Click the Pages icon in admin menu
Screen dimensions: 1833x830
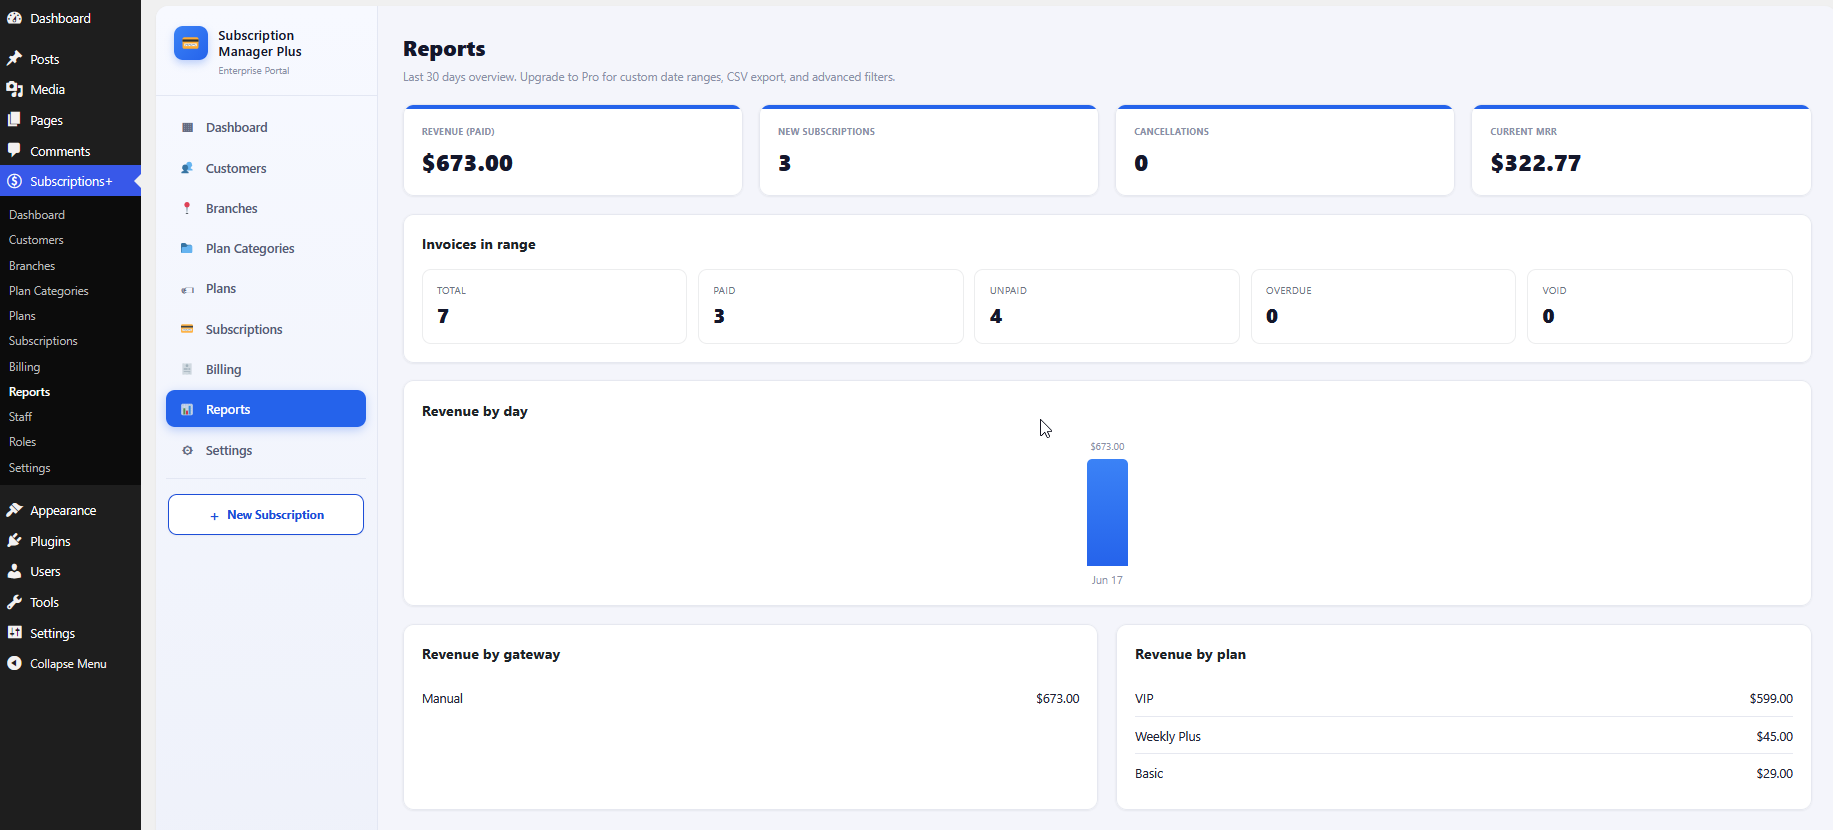(14, 120)
